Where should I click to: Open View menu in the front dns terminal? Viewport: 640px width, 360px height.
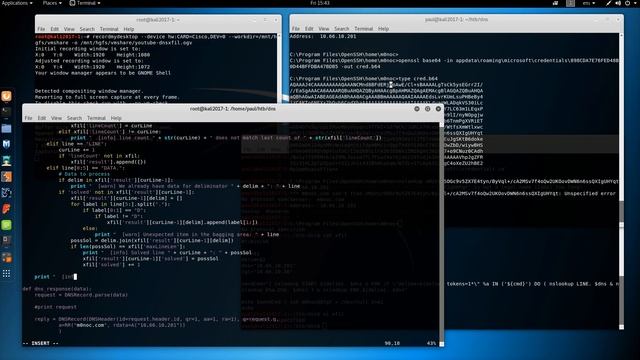tap(56, 118)
